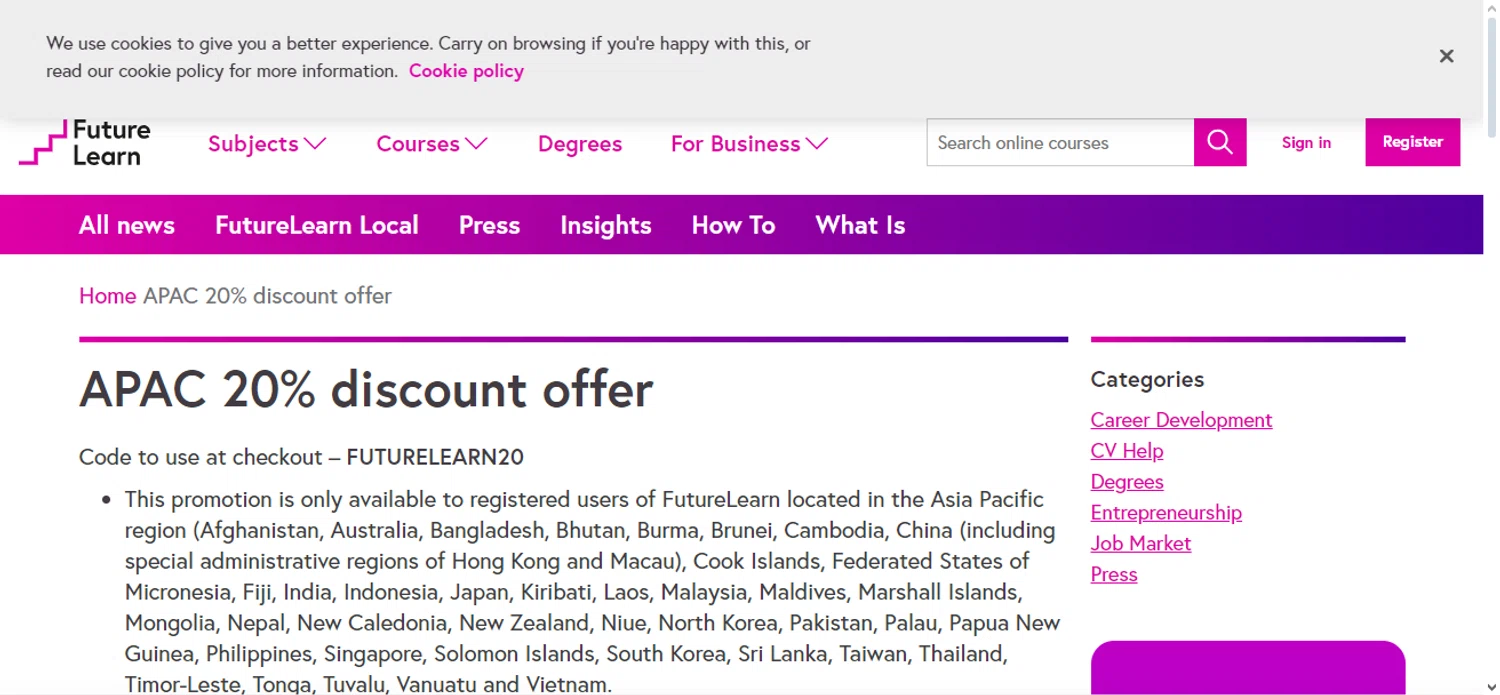Dismiss the cookie banner with the X
Image resolution: width=1500 pixels, height=695 pixels.
click(1446, 56)
